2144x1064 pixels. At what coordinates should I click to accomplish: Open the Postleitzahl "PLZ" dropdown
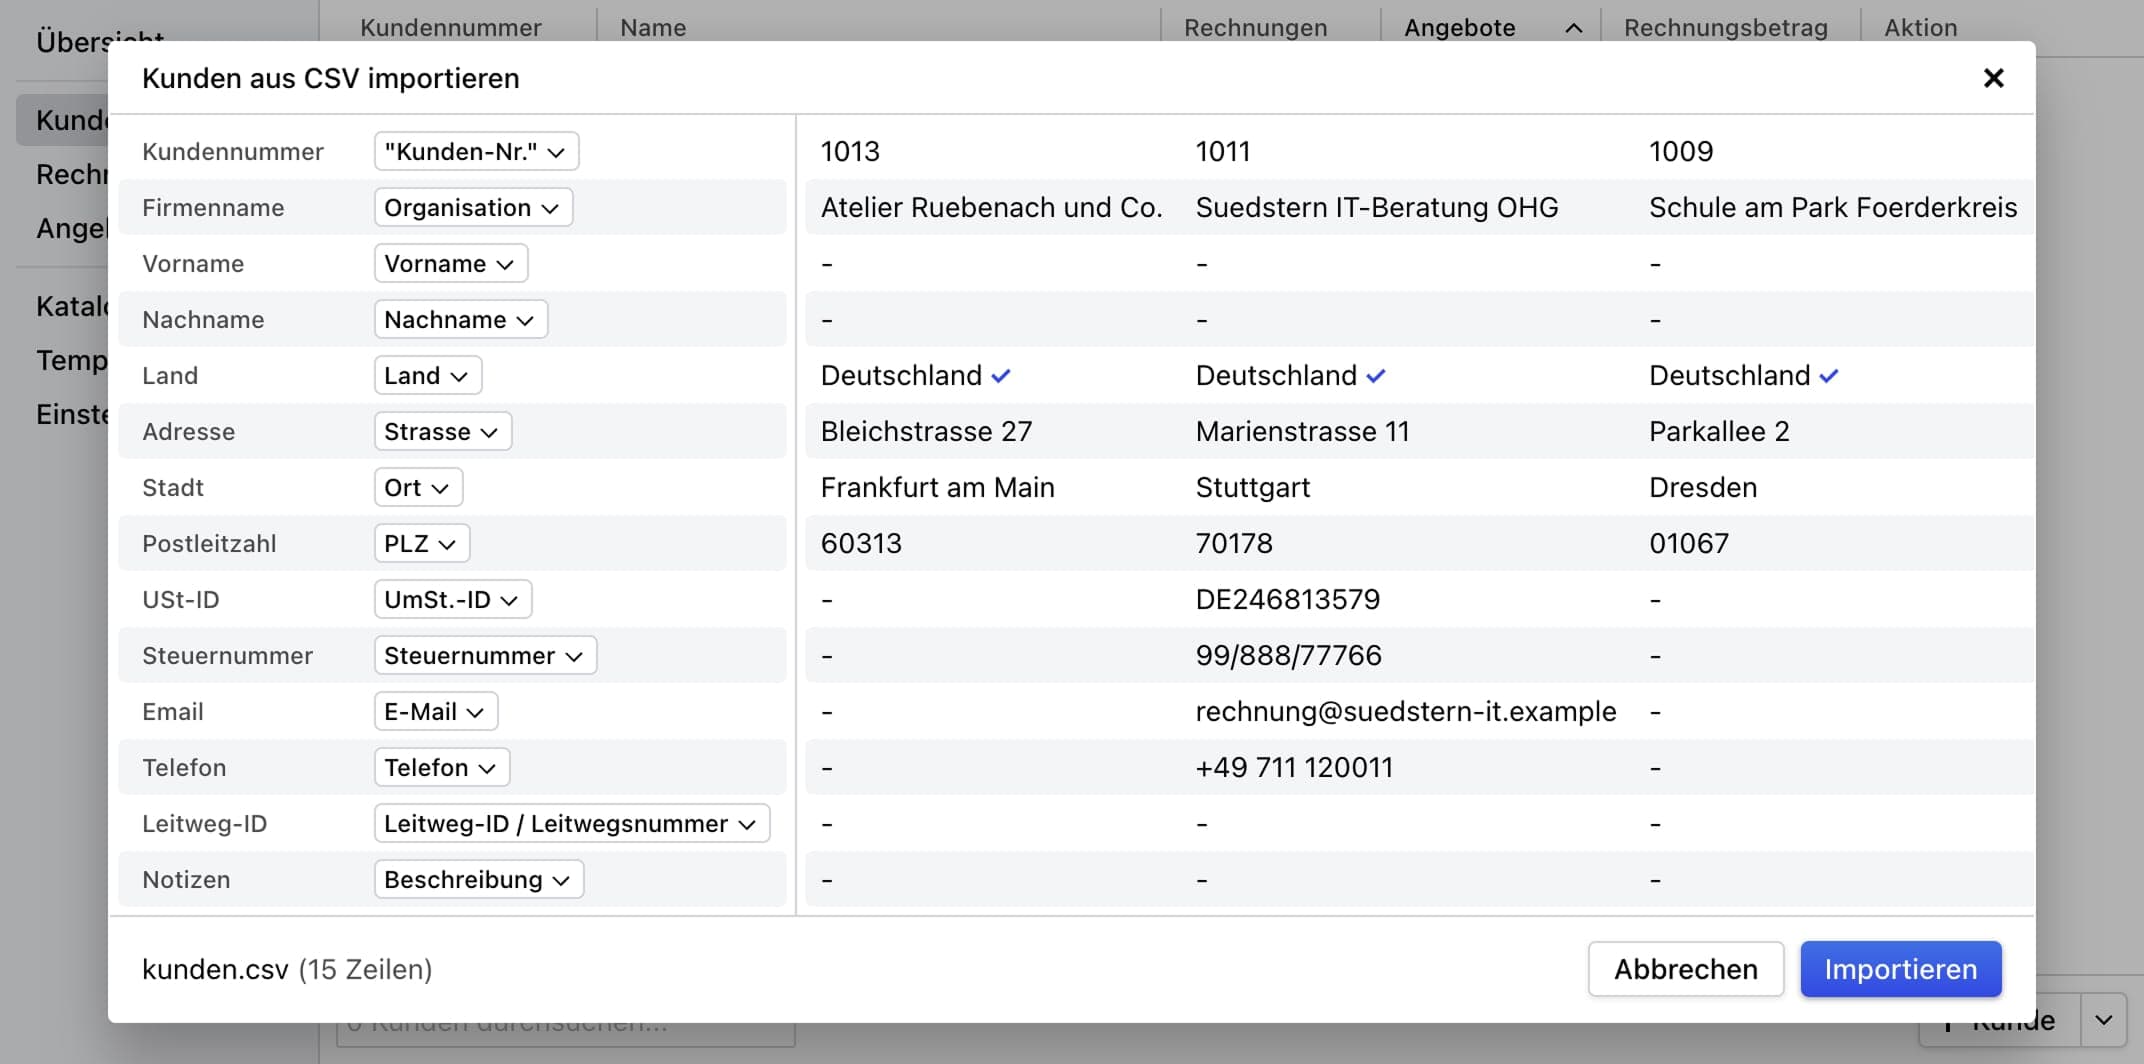[x=421, y=543]
